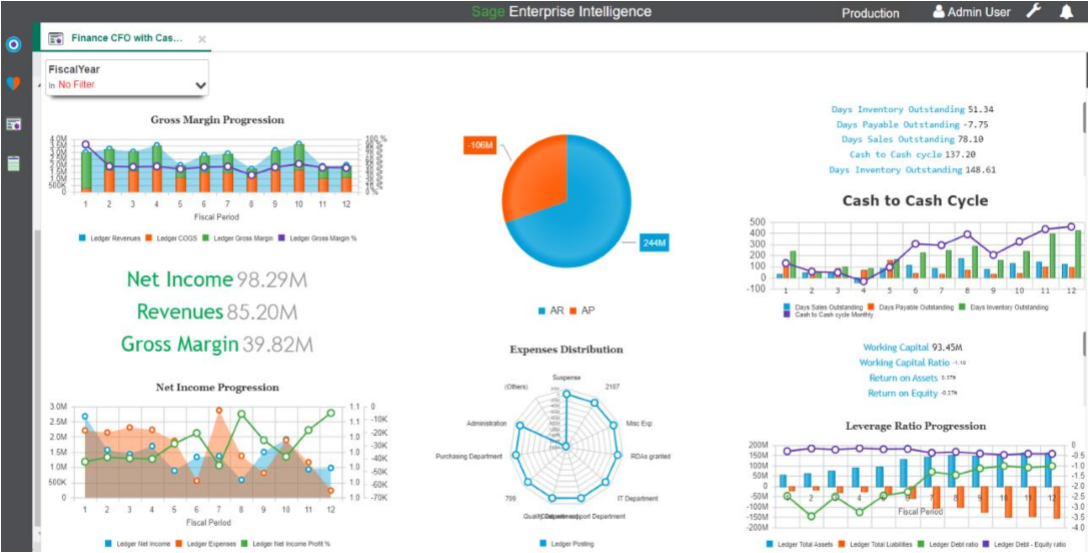Open the green report sheet sidebar icon
This screenshot has width=1088, height=553.
tap(13, 164)
